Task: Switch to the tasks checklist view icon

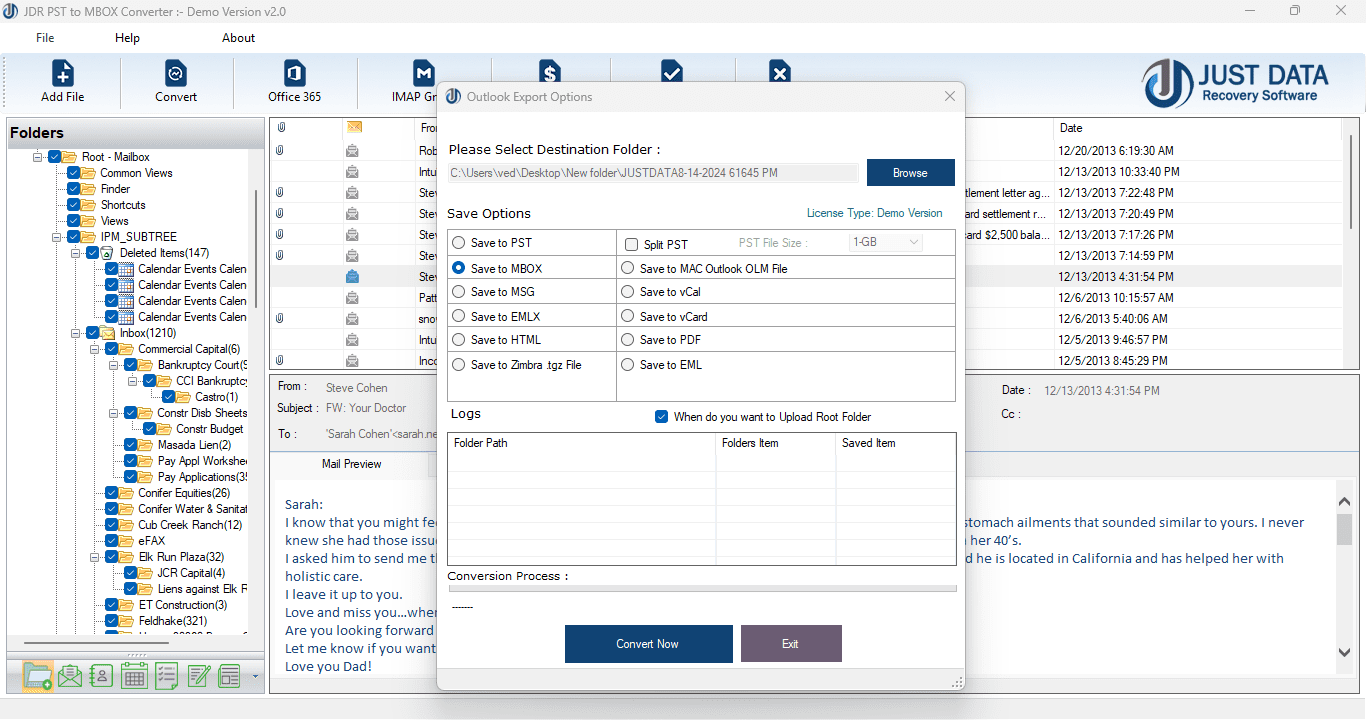Action: (x=166, y=676)
